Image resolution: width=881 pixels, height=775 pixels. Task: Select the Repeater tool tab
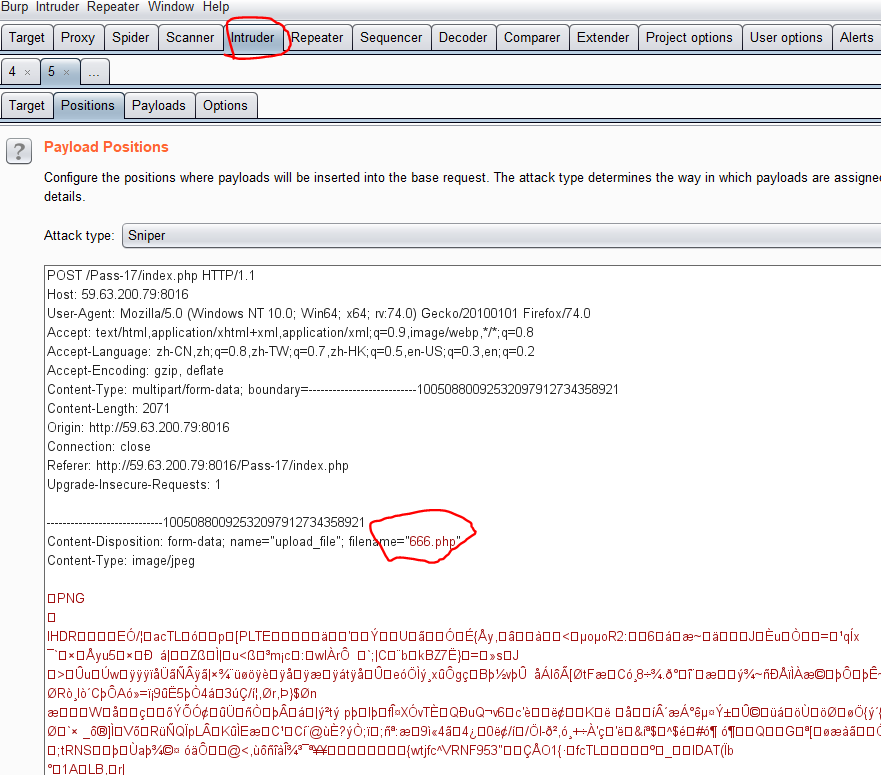pos(317,38)
